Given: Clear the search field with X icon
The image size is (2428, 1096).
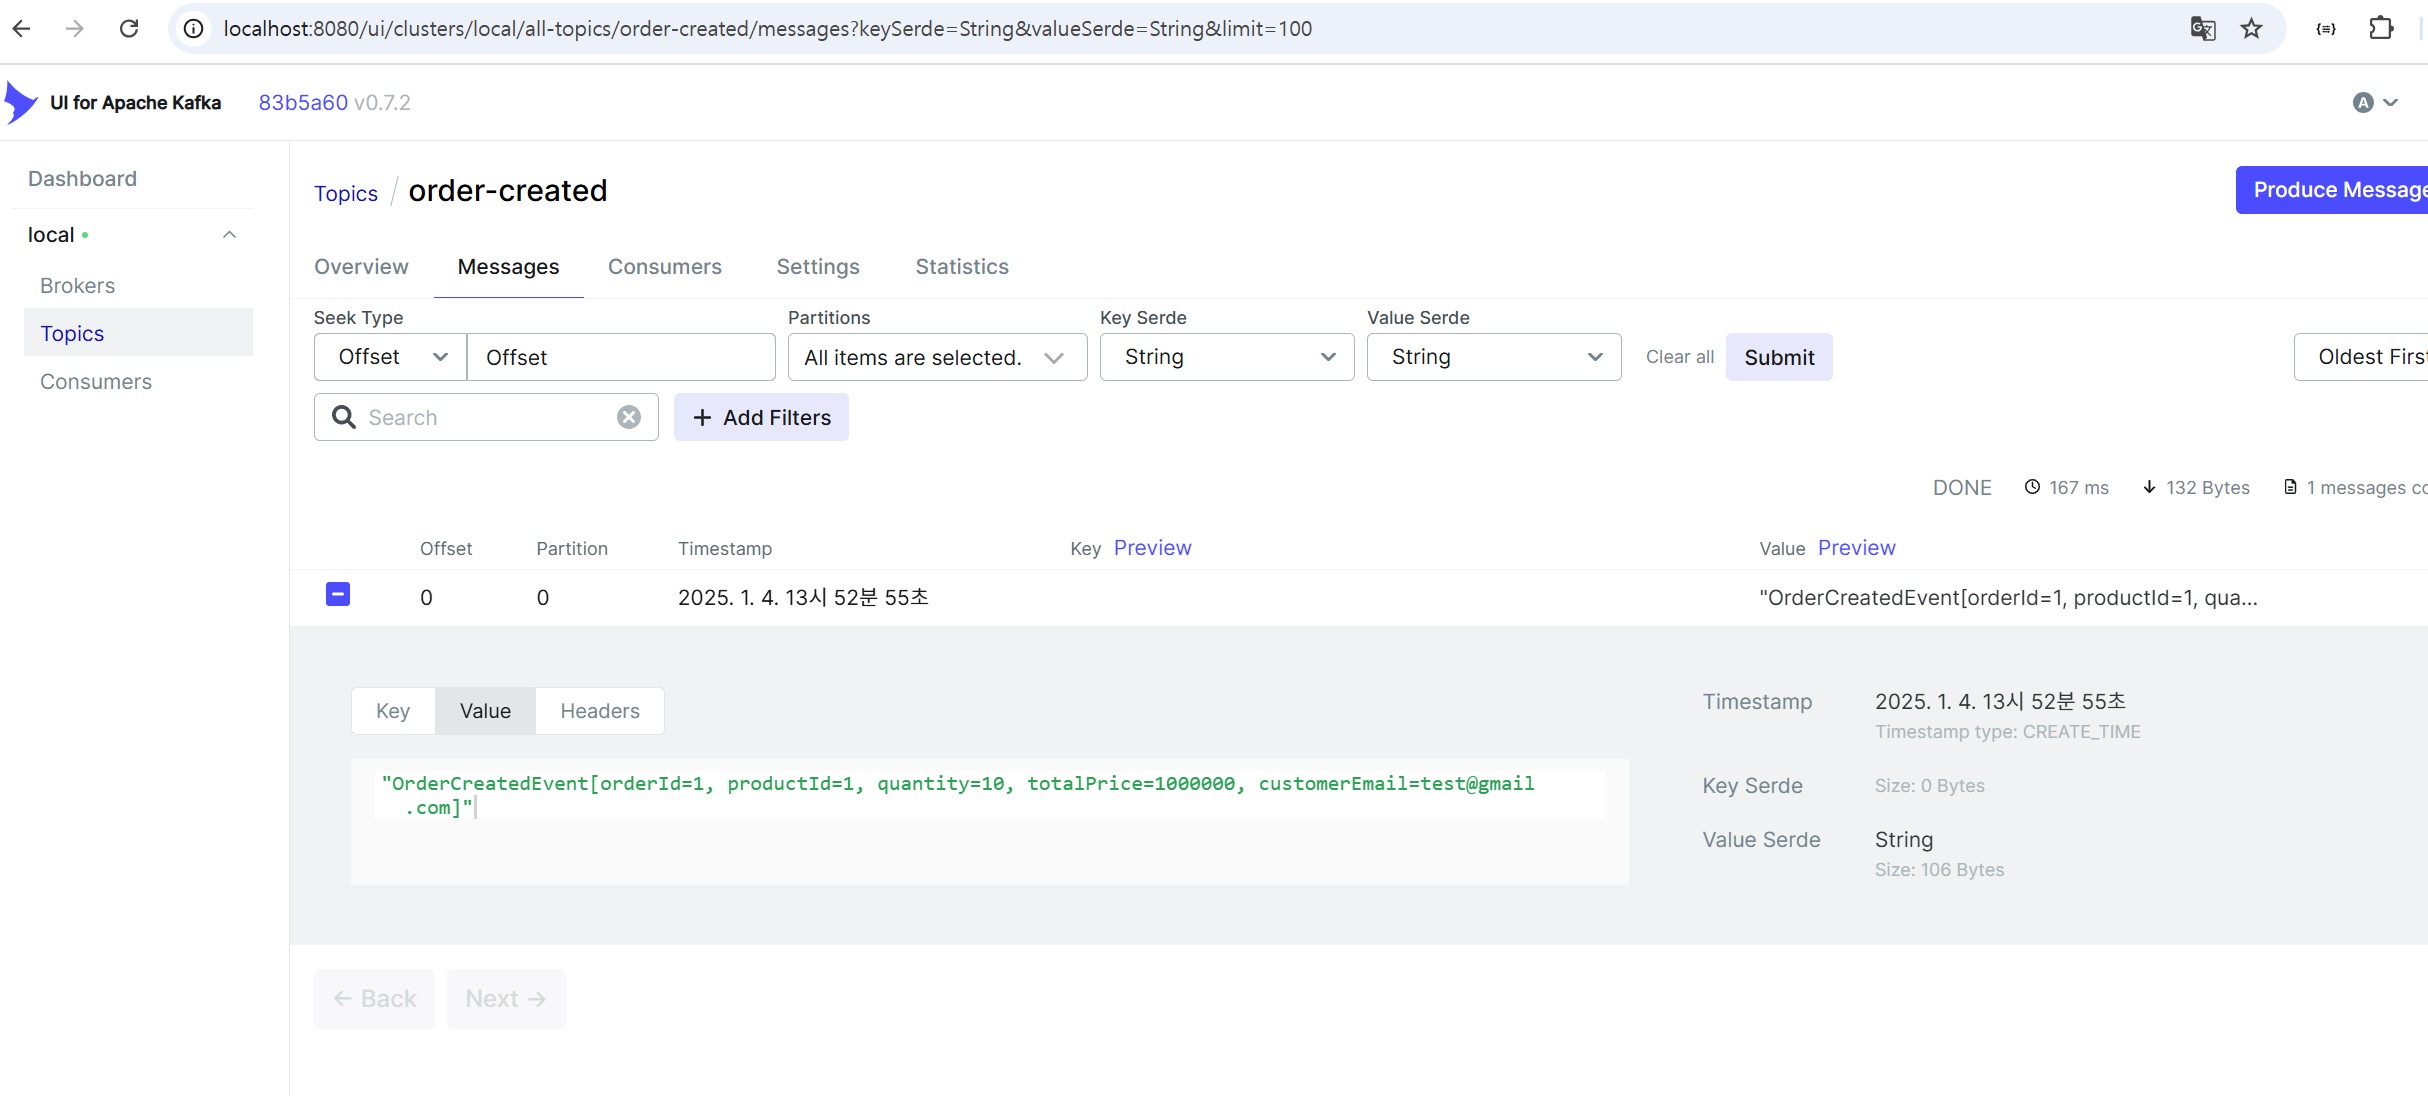Looking at the screenshot, I should [x=628, y=417].
